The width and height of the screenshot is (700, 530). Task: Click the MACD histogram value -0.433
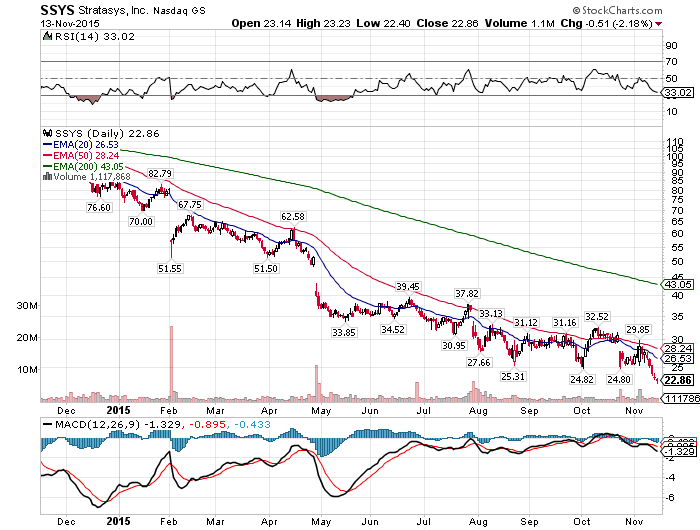click(x=252, y=424)
